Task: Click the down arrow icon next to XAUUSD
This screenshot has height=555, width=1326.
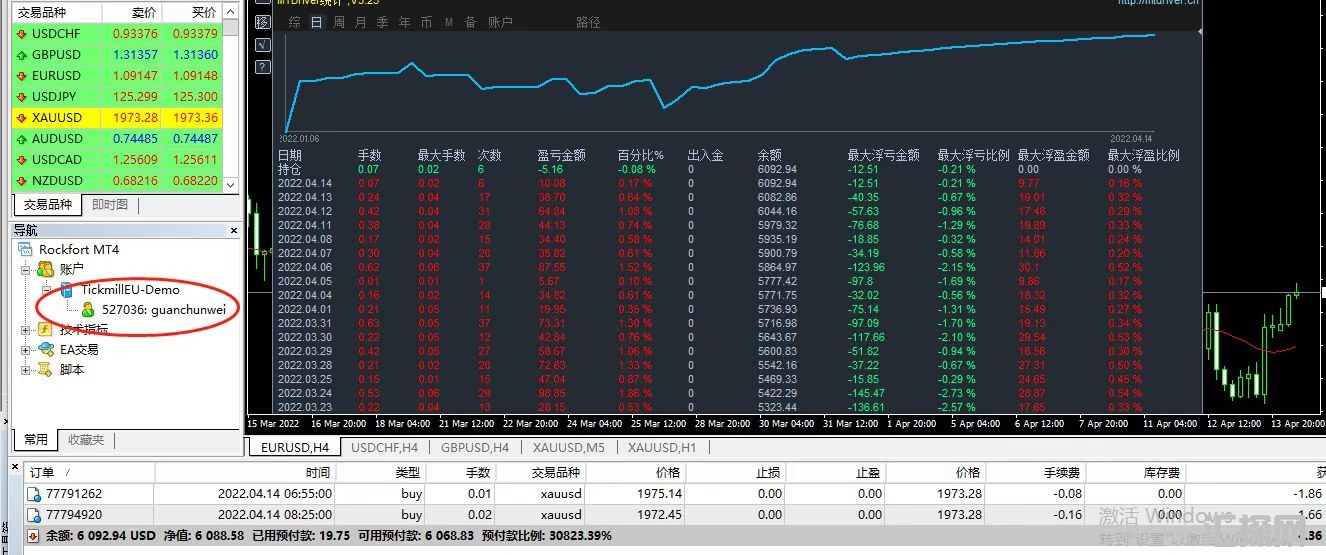Action: 20,118
